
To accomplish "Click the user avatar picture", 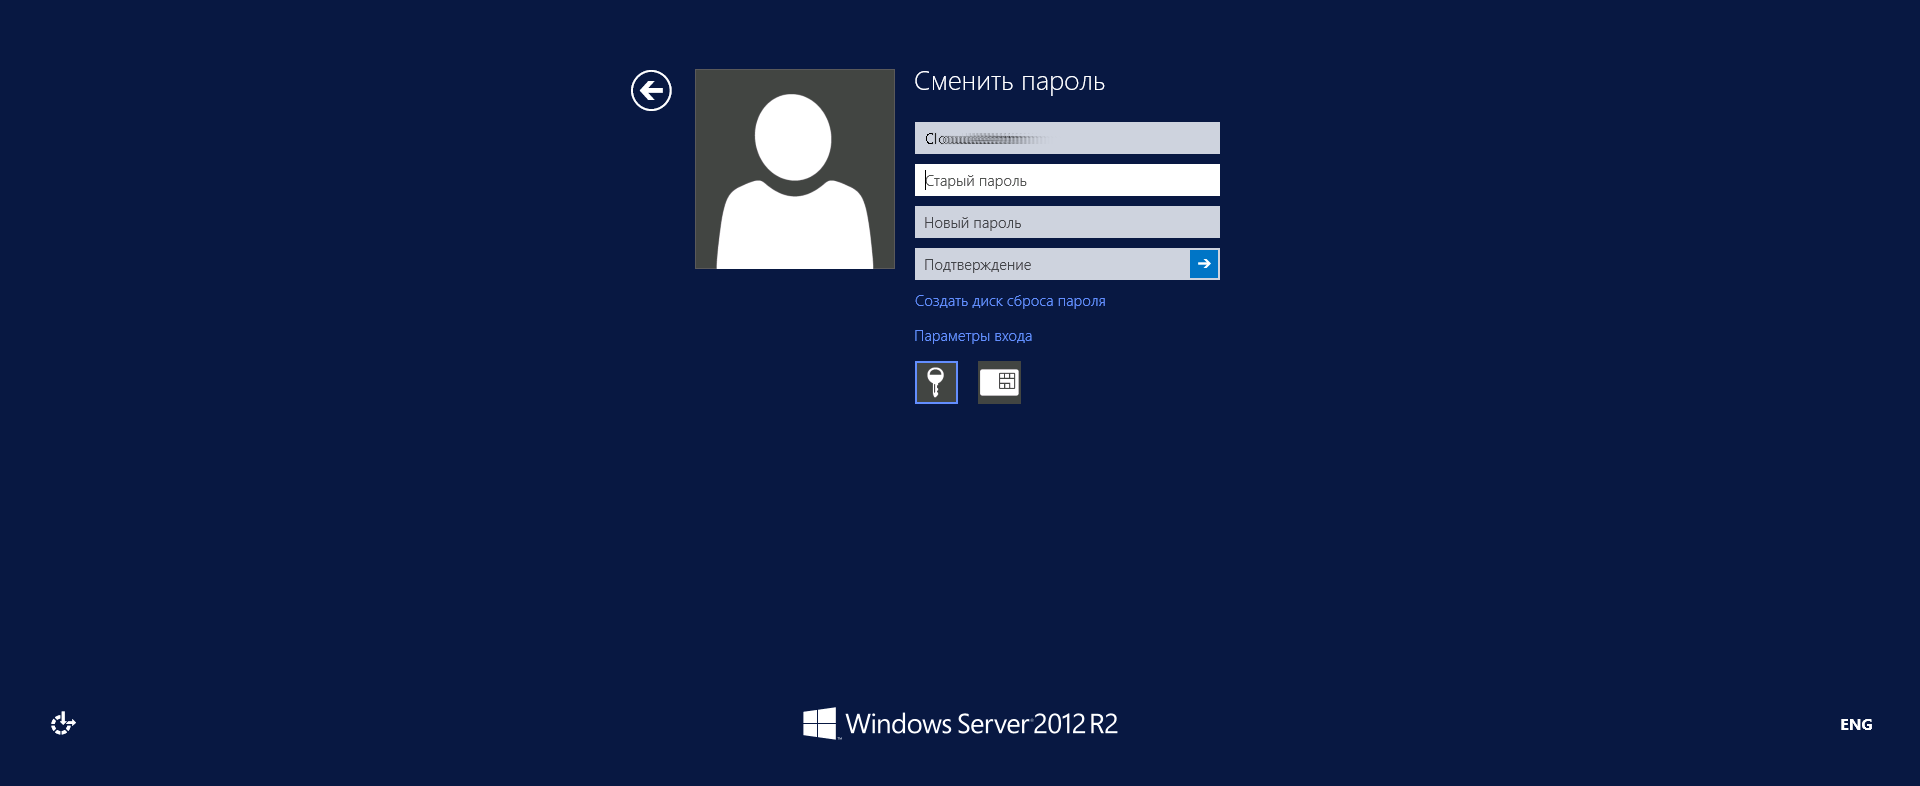I will pos(794,169).
